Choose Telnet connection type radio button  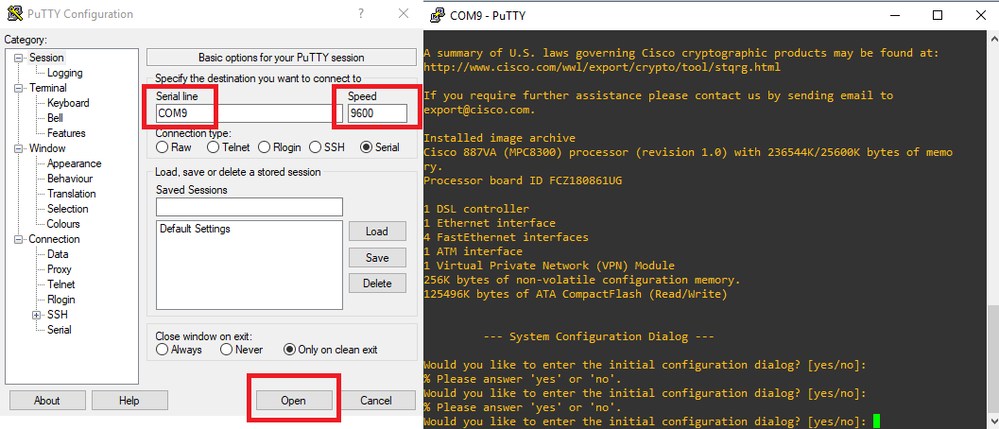[x=212, y=147]
